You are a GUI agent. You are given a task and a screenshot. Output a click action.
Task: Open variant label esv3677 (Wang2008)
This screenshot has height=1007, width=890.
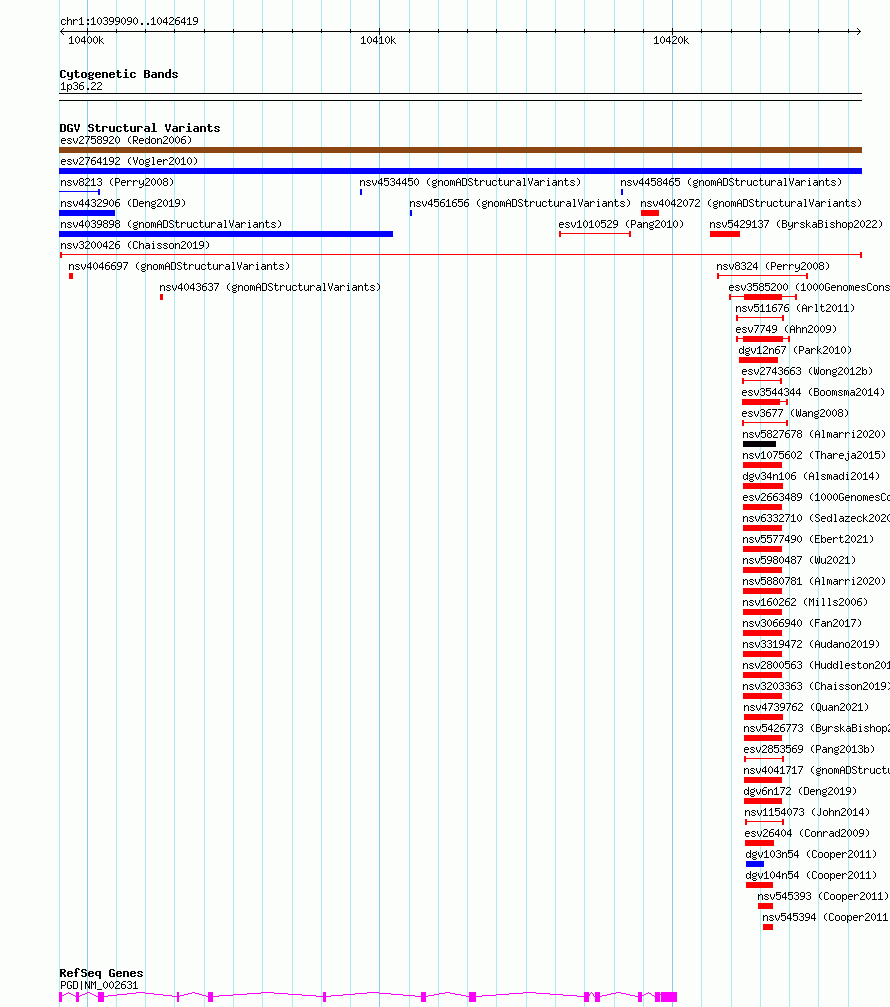(x=795, y=414)
